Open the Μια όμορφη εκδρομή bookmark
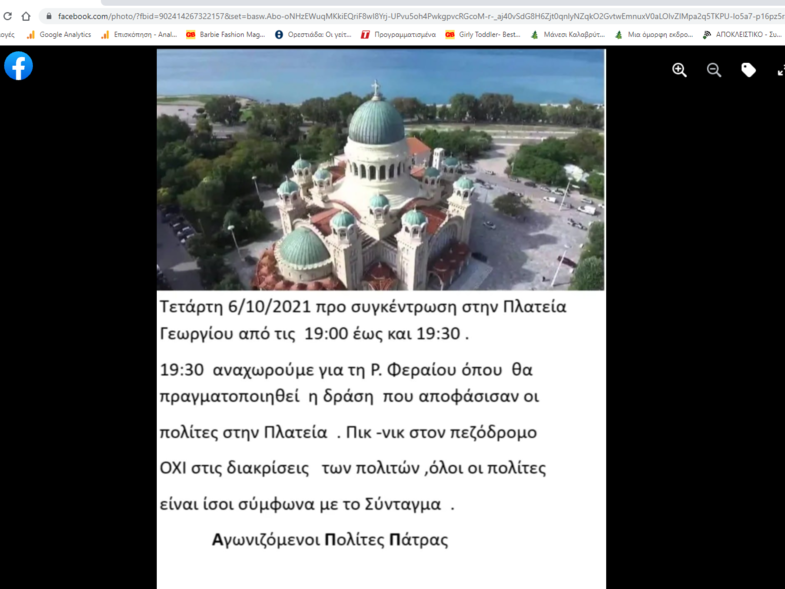The image size is (785, 589). pyautogui.click(x=653, y=35)
